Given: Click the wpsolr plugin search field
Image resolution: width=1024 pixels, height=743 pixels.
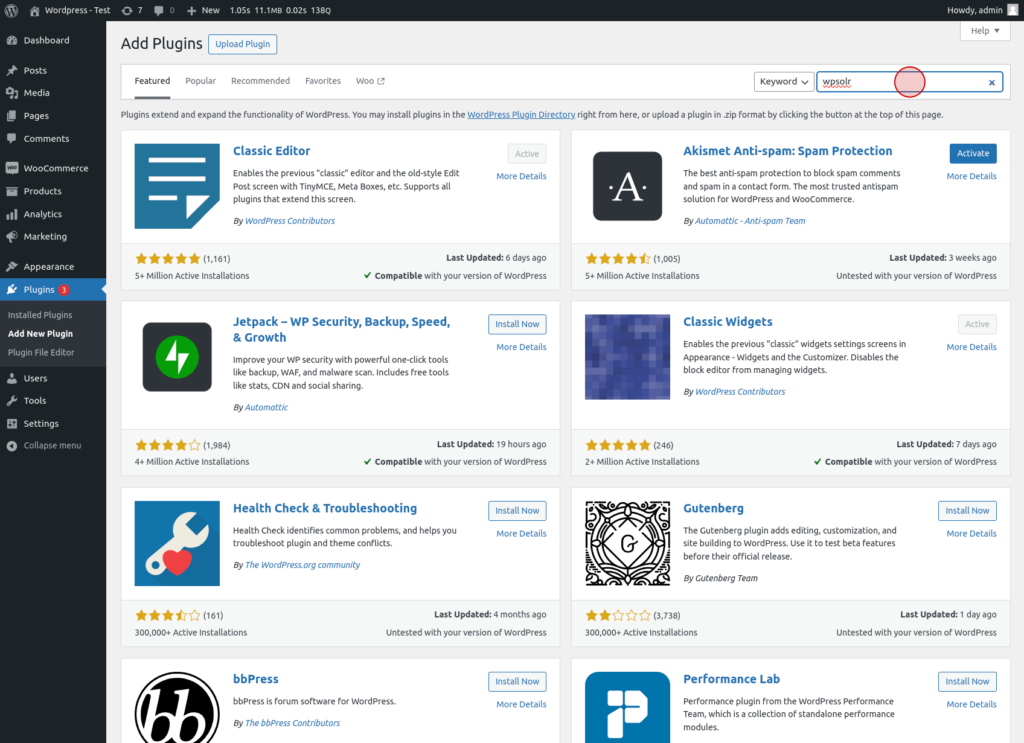Looking at the screenshot, I should [909, 82].
